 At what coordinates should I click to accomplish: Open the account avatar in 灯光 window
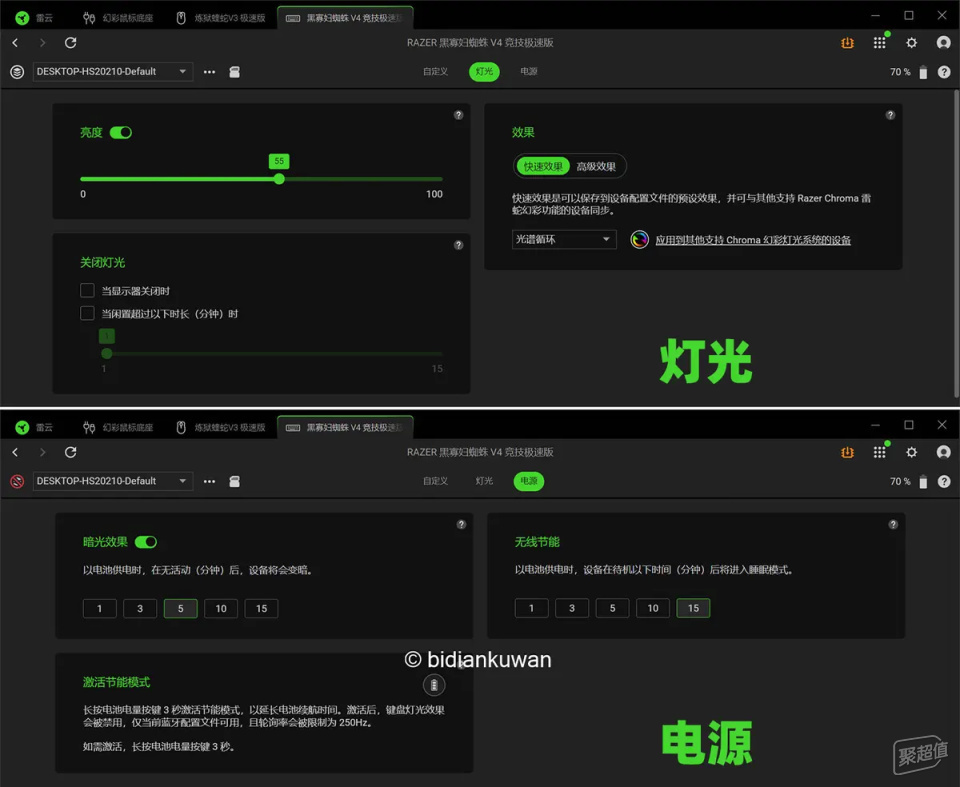pyautogui.click(x=943, y=43)
